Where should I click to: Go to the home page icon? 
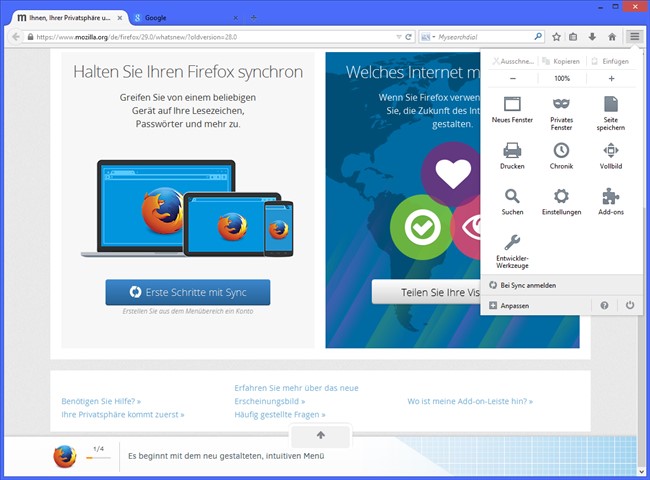pyautogui.click(x=612, y=37)
